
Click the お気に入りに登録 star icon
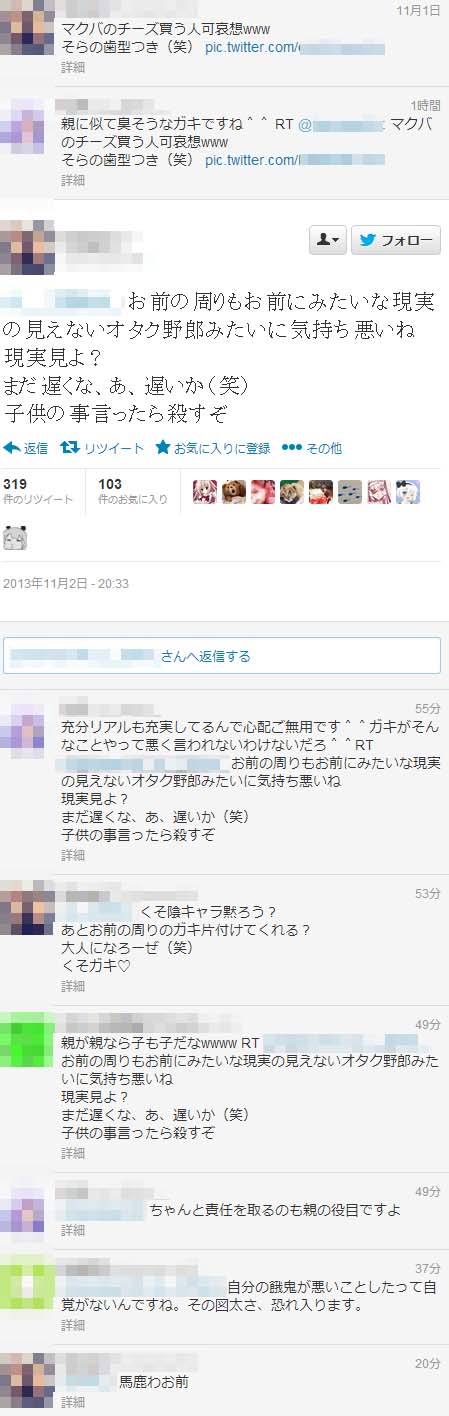click(162, 448)
